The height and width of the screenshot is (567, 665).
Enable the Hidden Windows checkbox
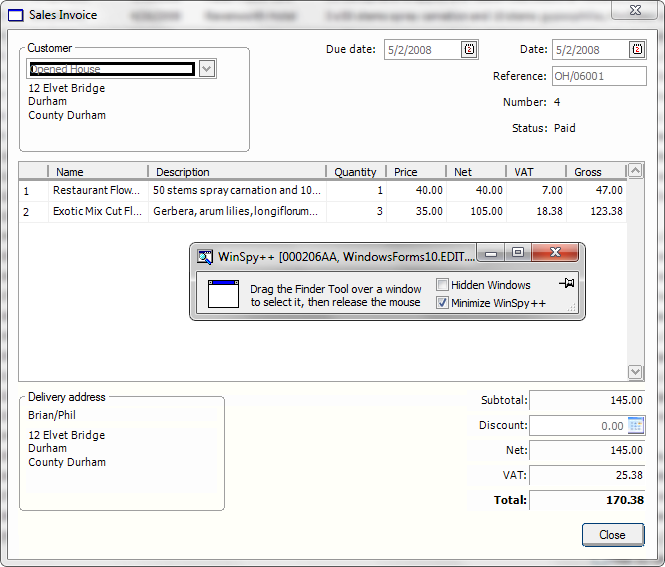[x=443, y=285]
